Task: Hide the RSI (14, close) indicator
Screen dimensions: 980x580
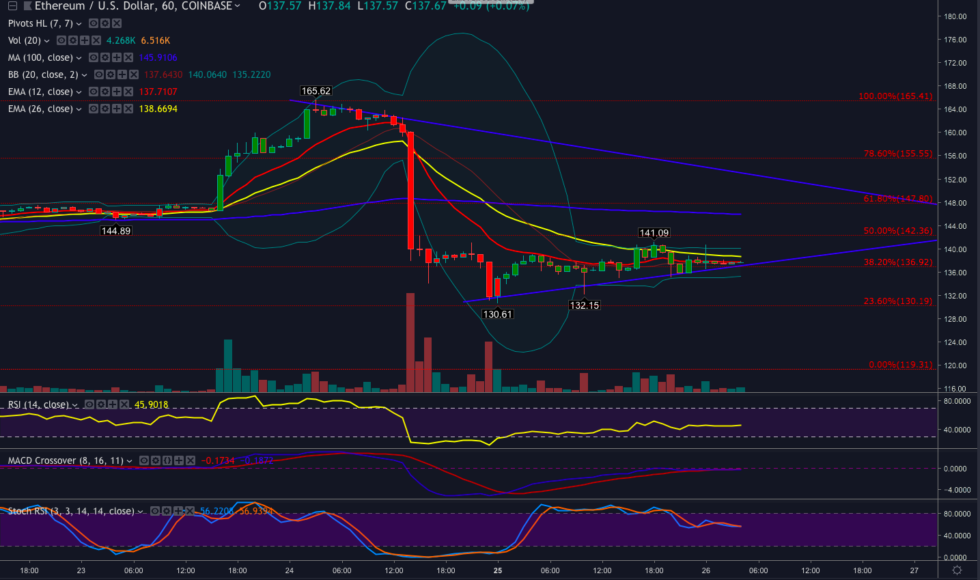Action: [x=88, y=404]
